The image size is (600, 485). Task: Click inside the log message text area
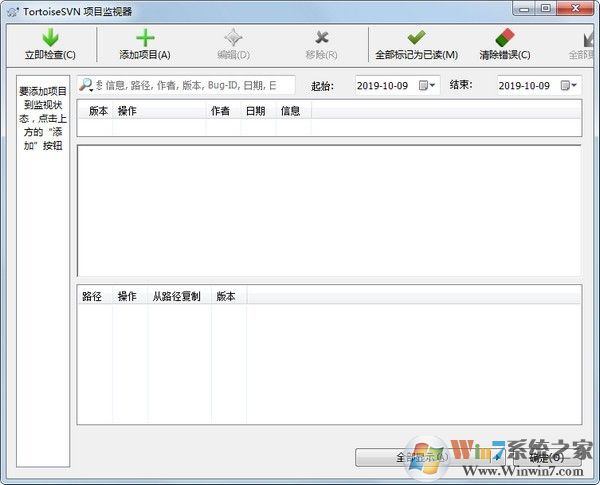click(329, 211)
